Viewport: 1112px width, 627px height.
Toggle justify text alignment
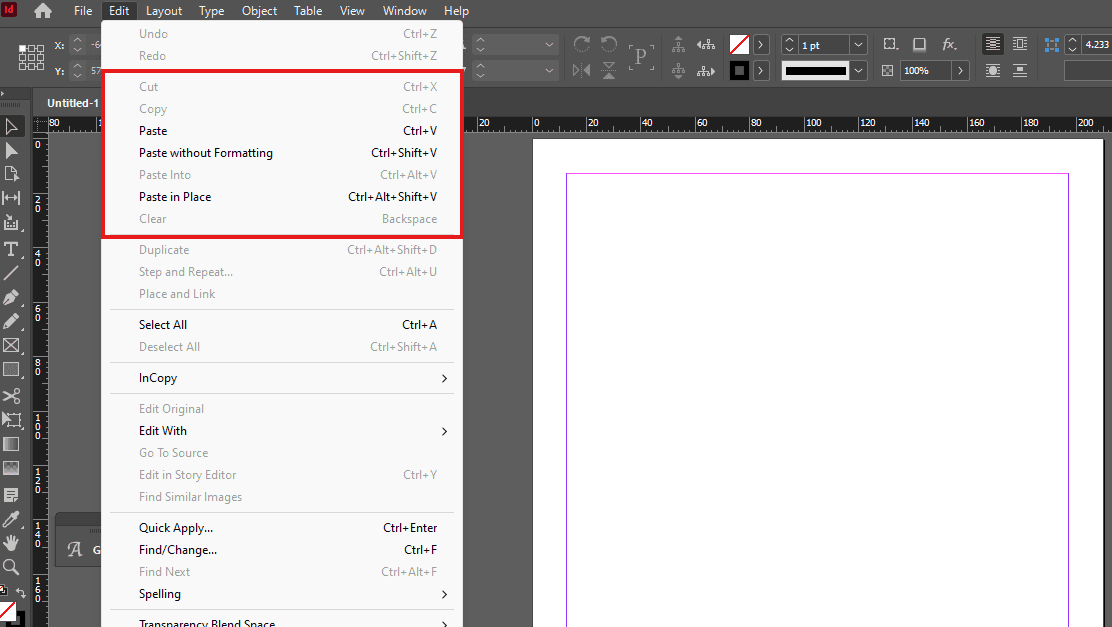1020,44
